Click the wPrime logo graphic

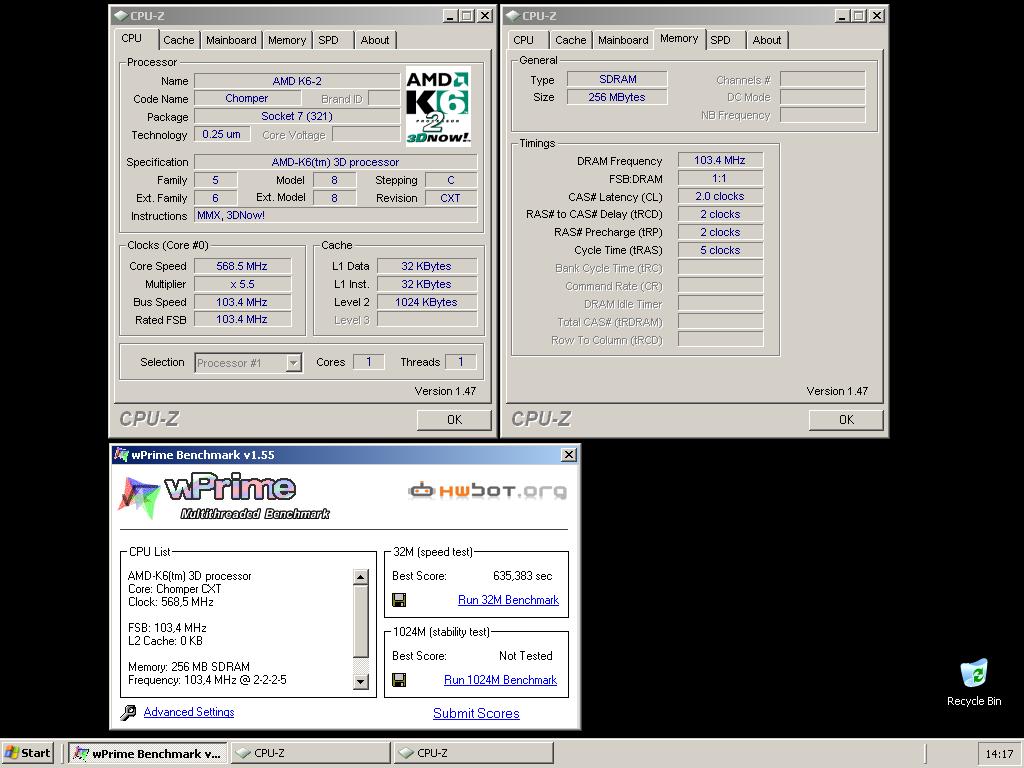click(223, 496)
